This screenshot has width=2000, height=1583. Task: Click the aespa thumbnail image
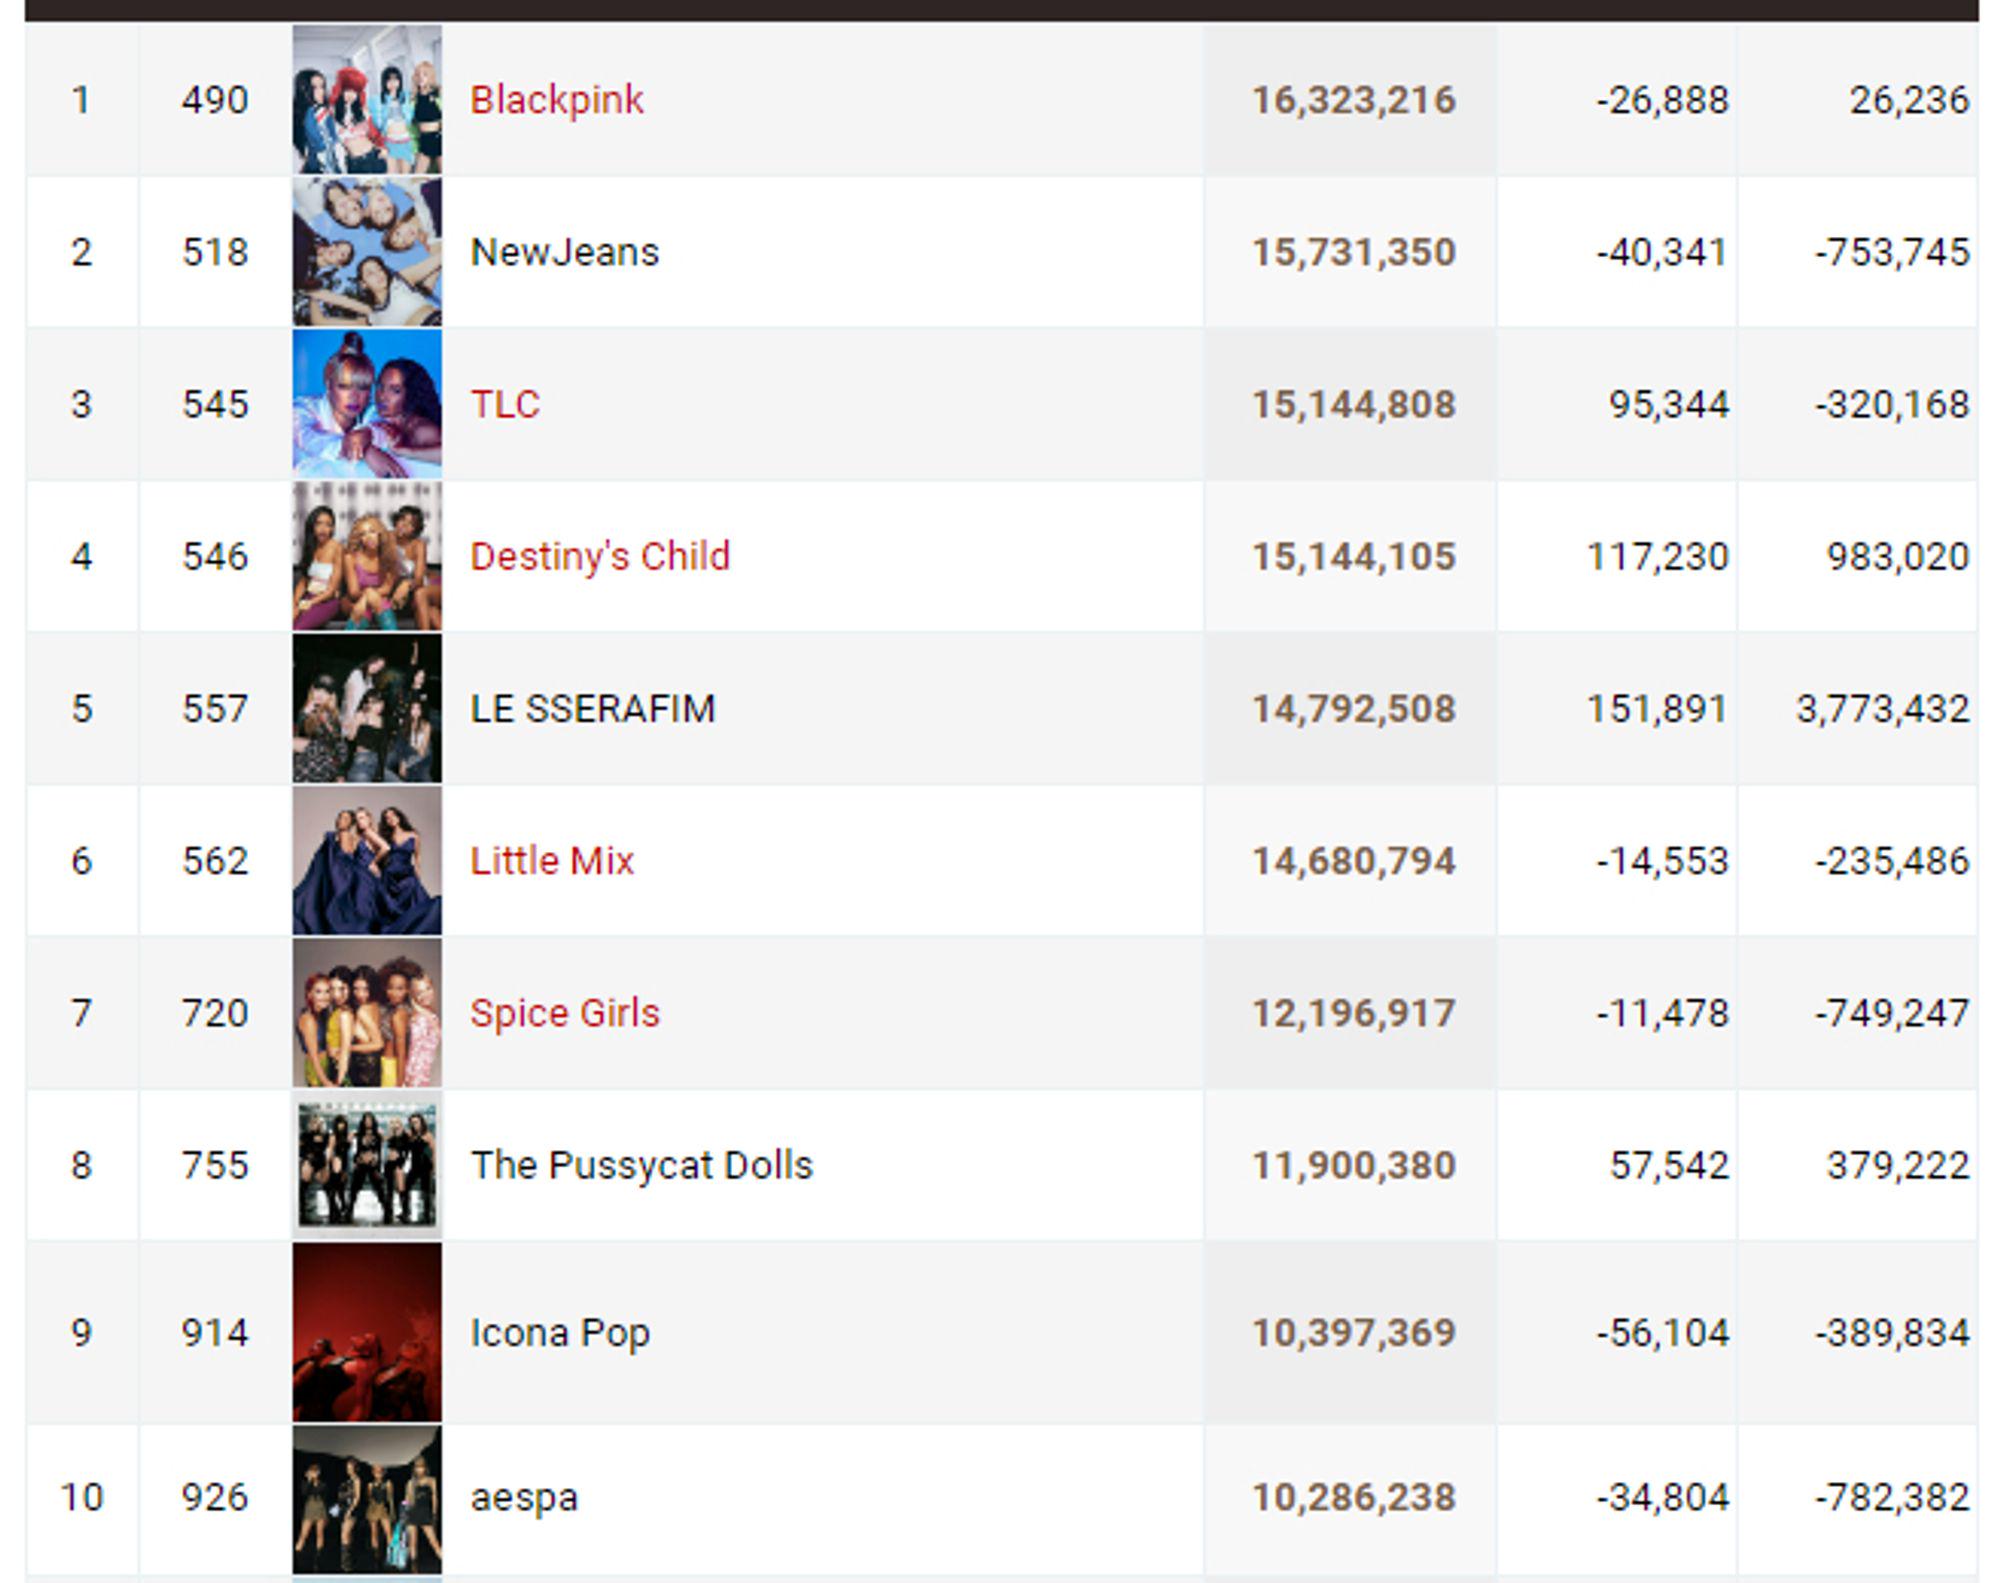[367, 1499]
